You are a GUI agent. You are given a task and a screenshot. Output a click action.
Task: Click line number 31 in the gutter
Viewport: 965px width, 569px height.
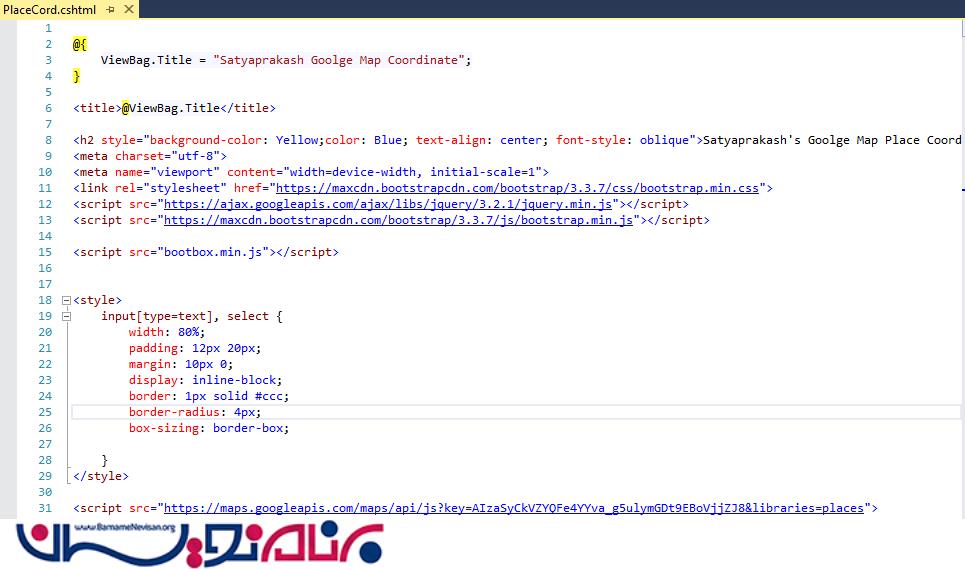tap(45, 508)
